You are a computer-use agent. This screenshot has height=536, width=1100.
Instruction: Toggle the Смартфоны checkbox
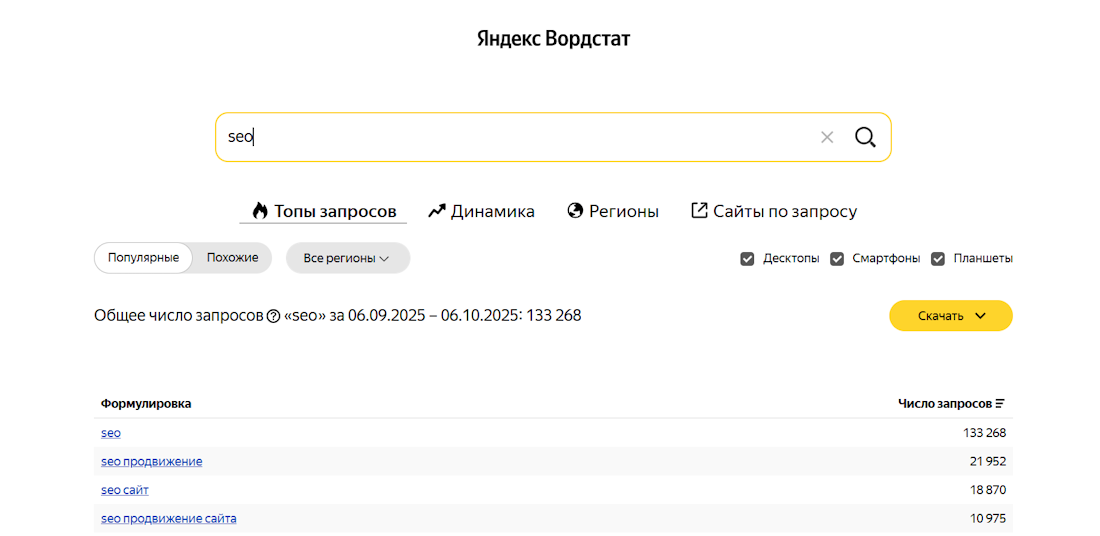click(837, 258)
